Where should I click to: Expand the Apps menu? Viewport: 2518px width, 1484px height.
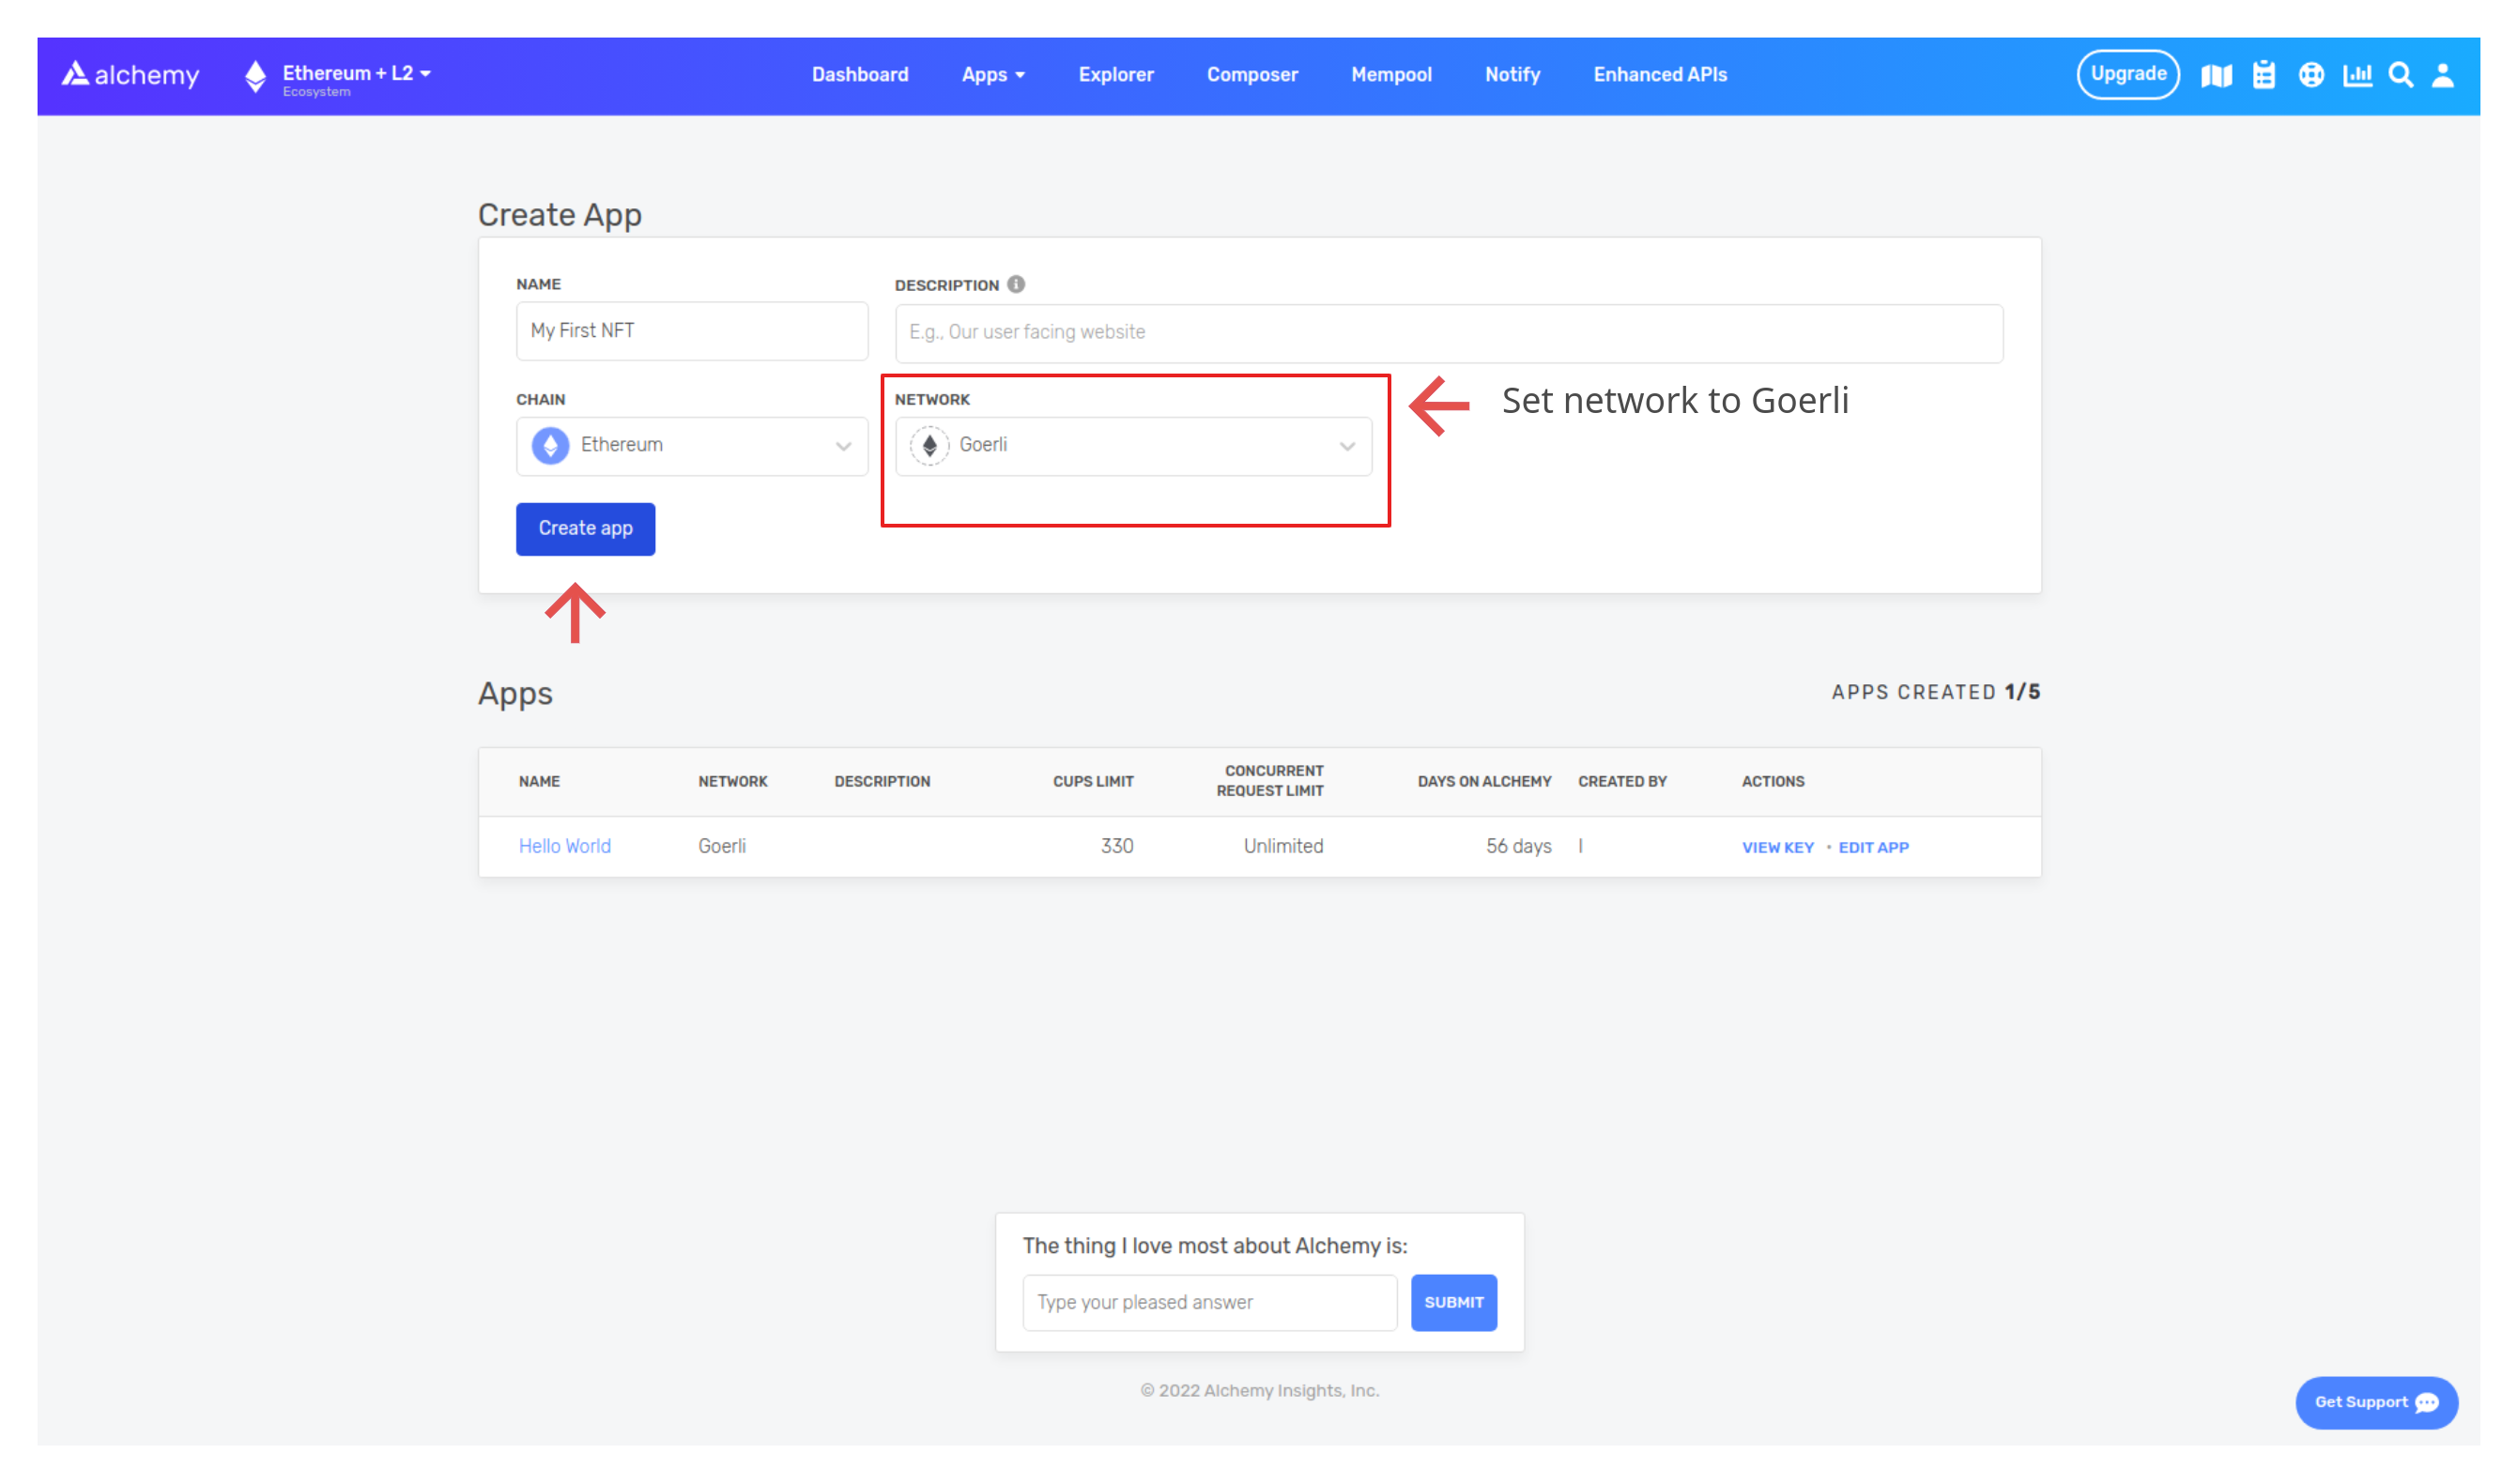(993, 75)
